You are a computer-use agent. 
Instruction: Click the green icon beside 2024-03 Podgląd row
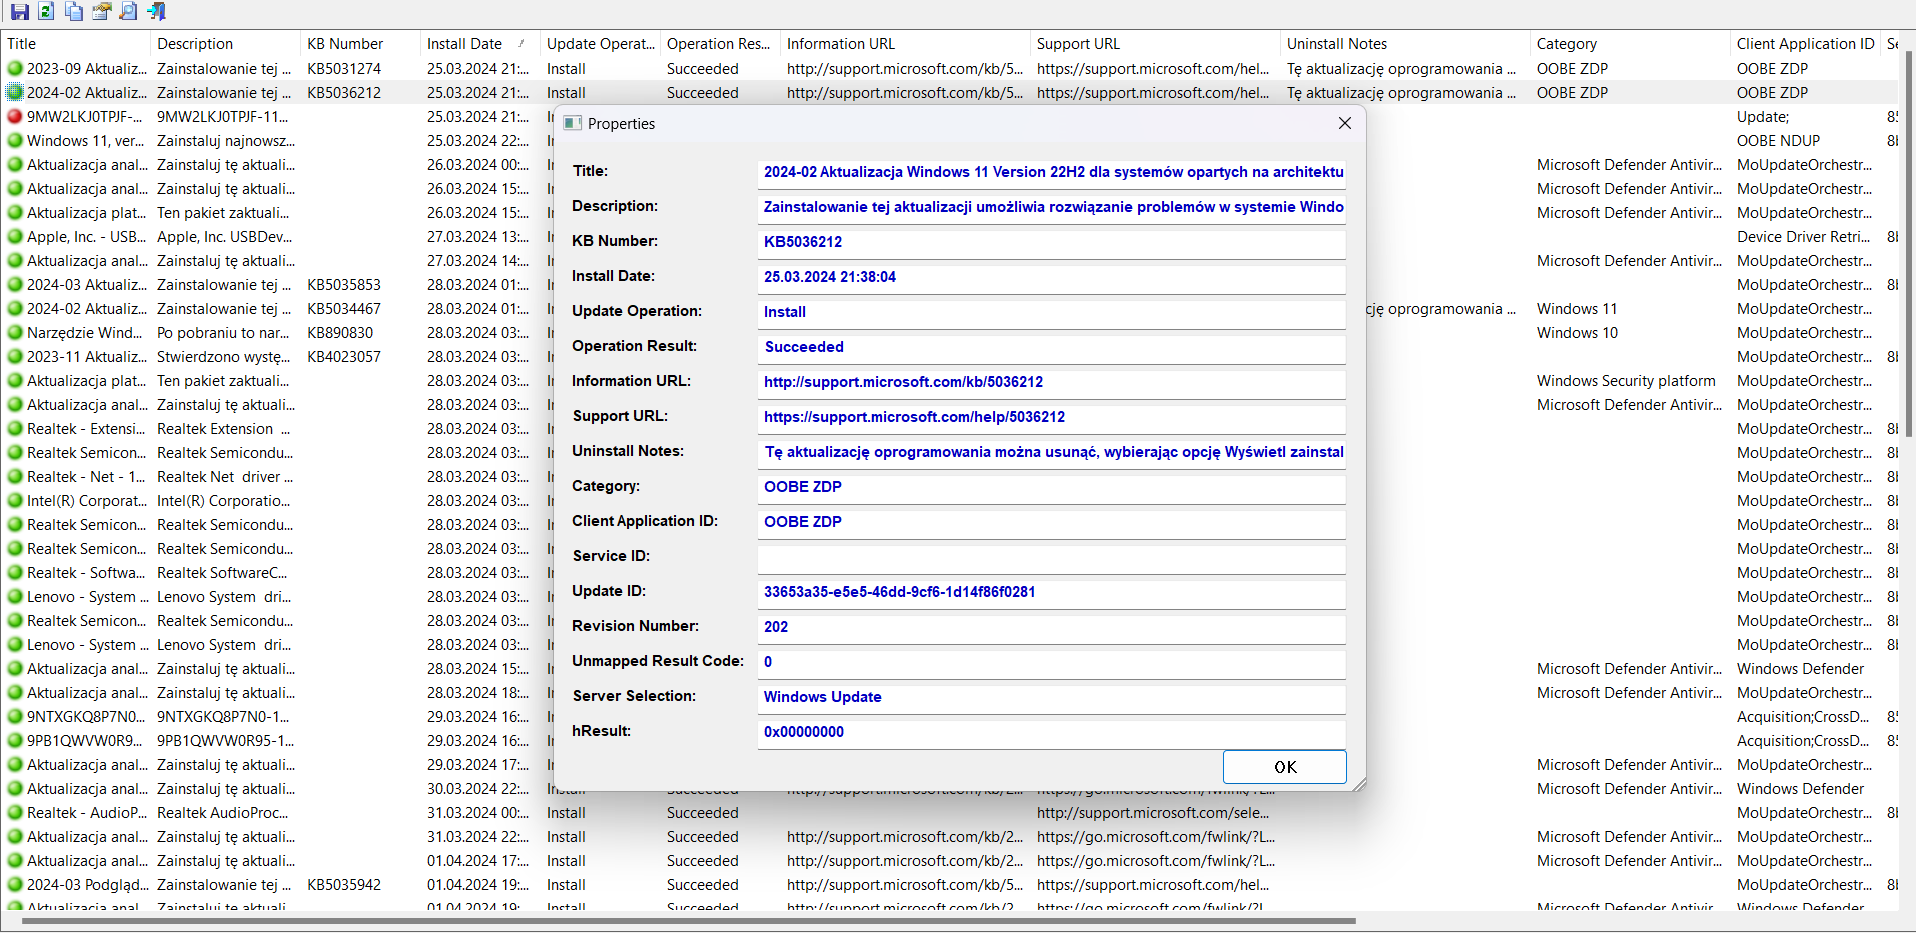(x=15, y=885)
